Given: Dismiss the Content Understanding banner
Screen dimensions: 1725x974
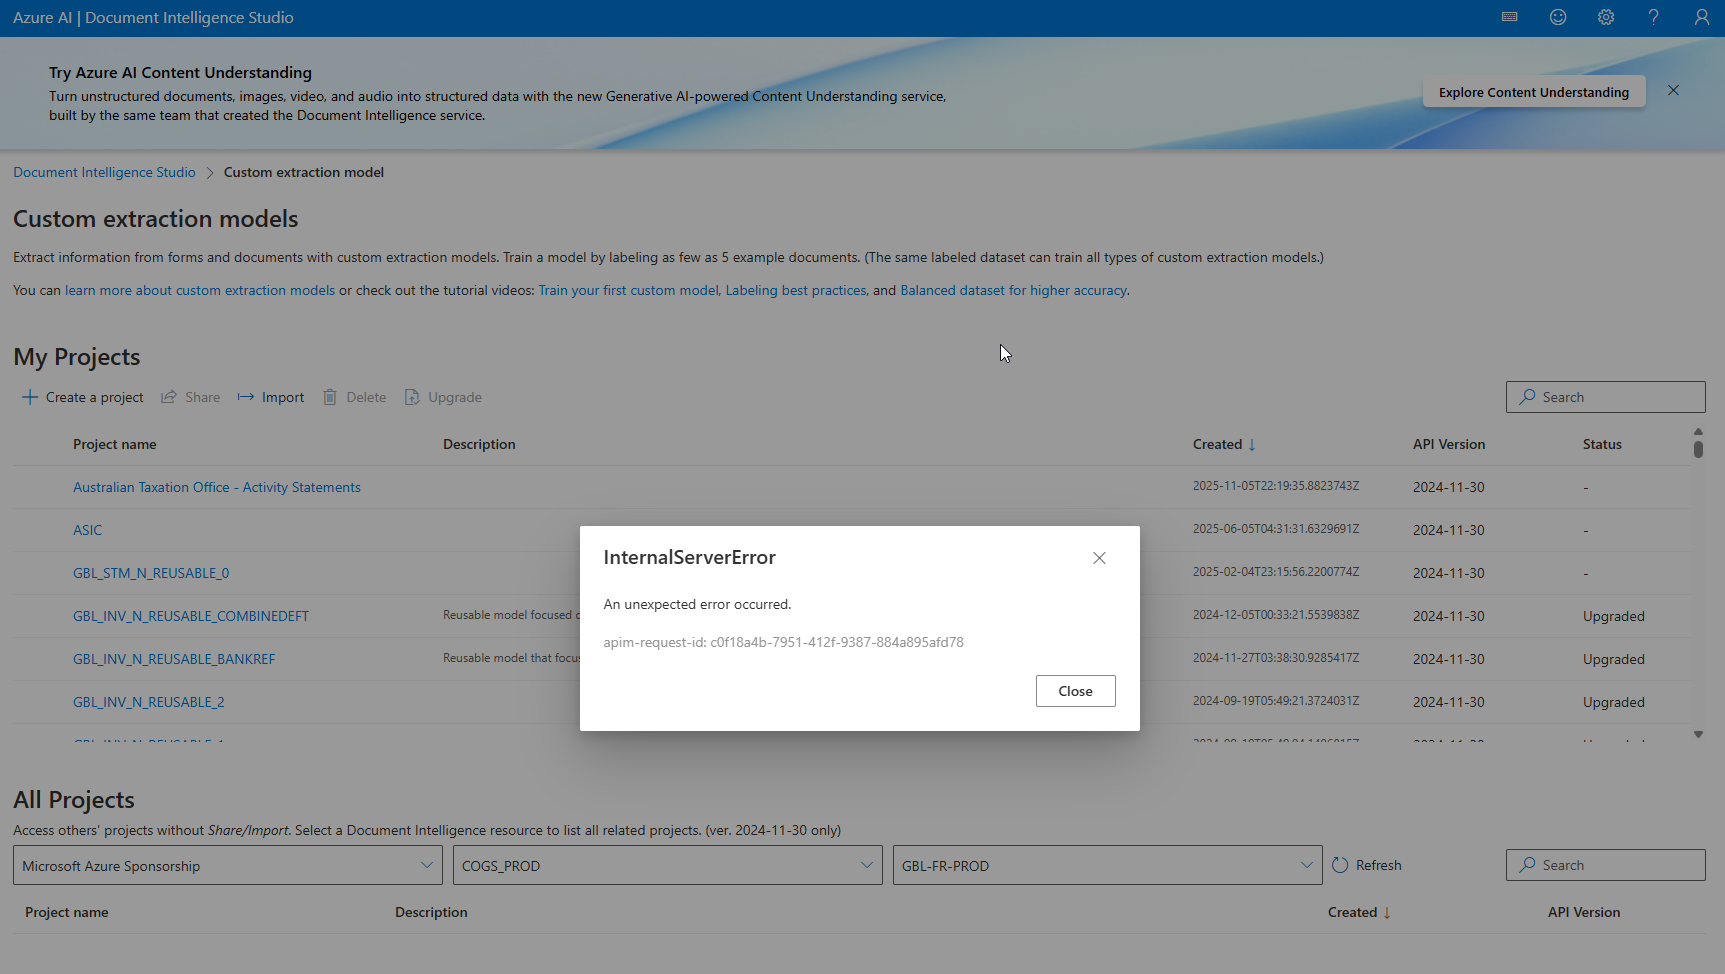Looking at the screenshot, I should coord(1673,90).
